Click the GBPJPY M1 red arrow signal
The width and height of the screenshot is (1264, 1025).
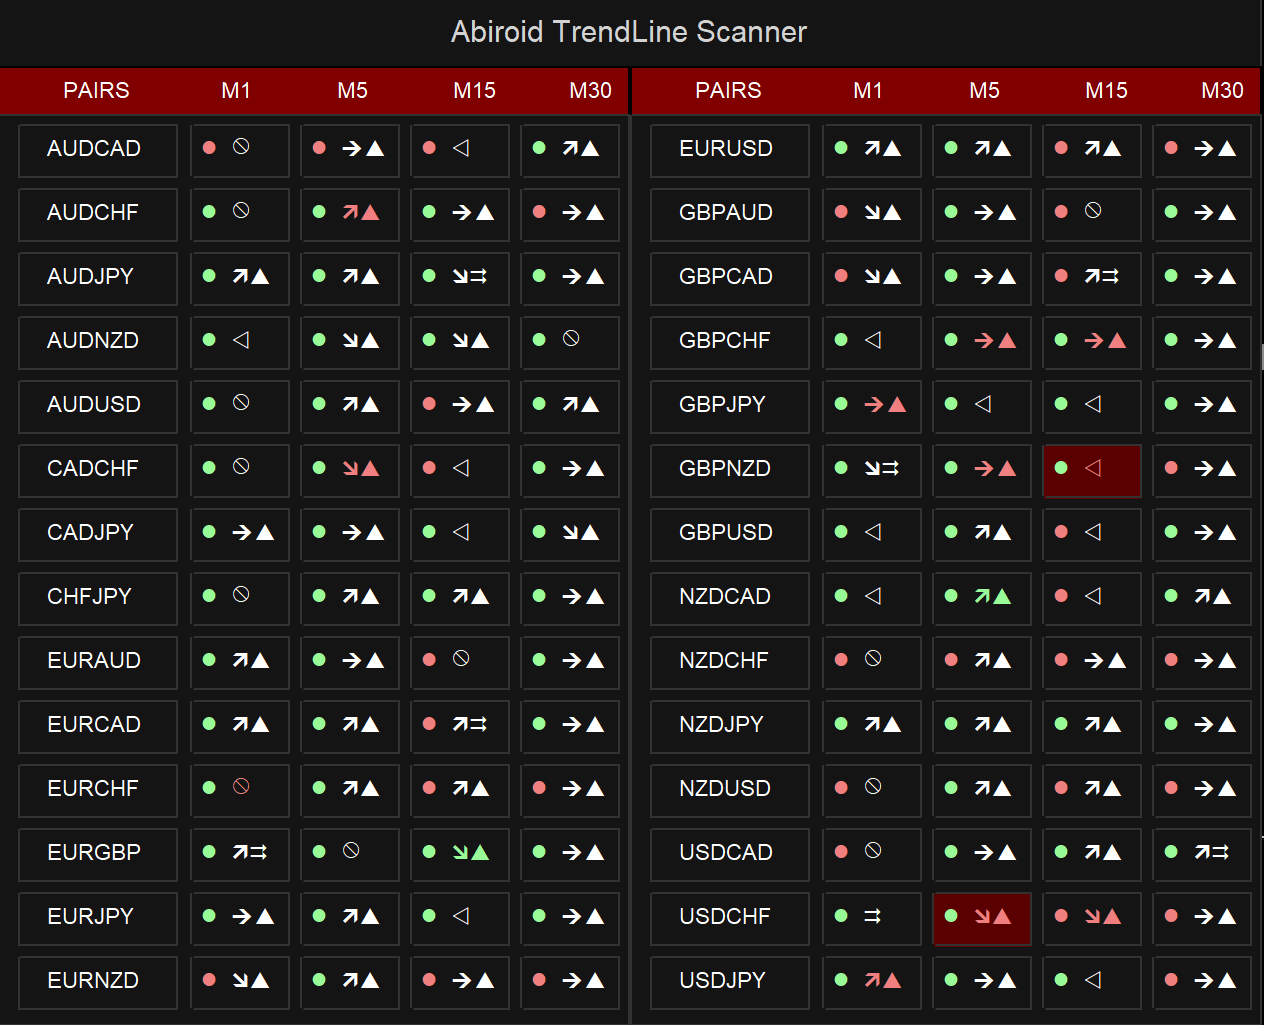pos(885,405)
